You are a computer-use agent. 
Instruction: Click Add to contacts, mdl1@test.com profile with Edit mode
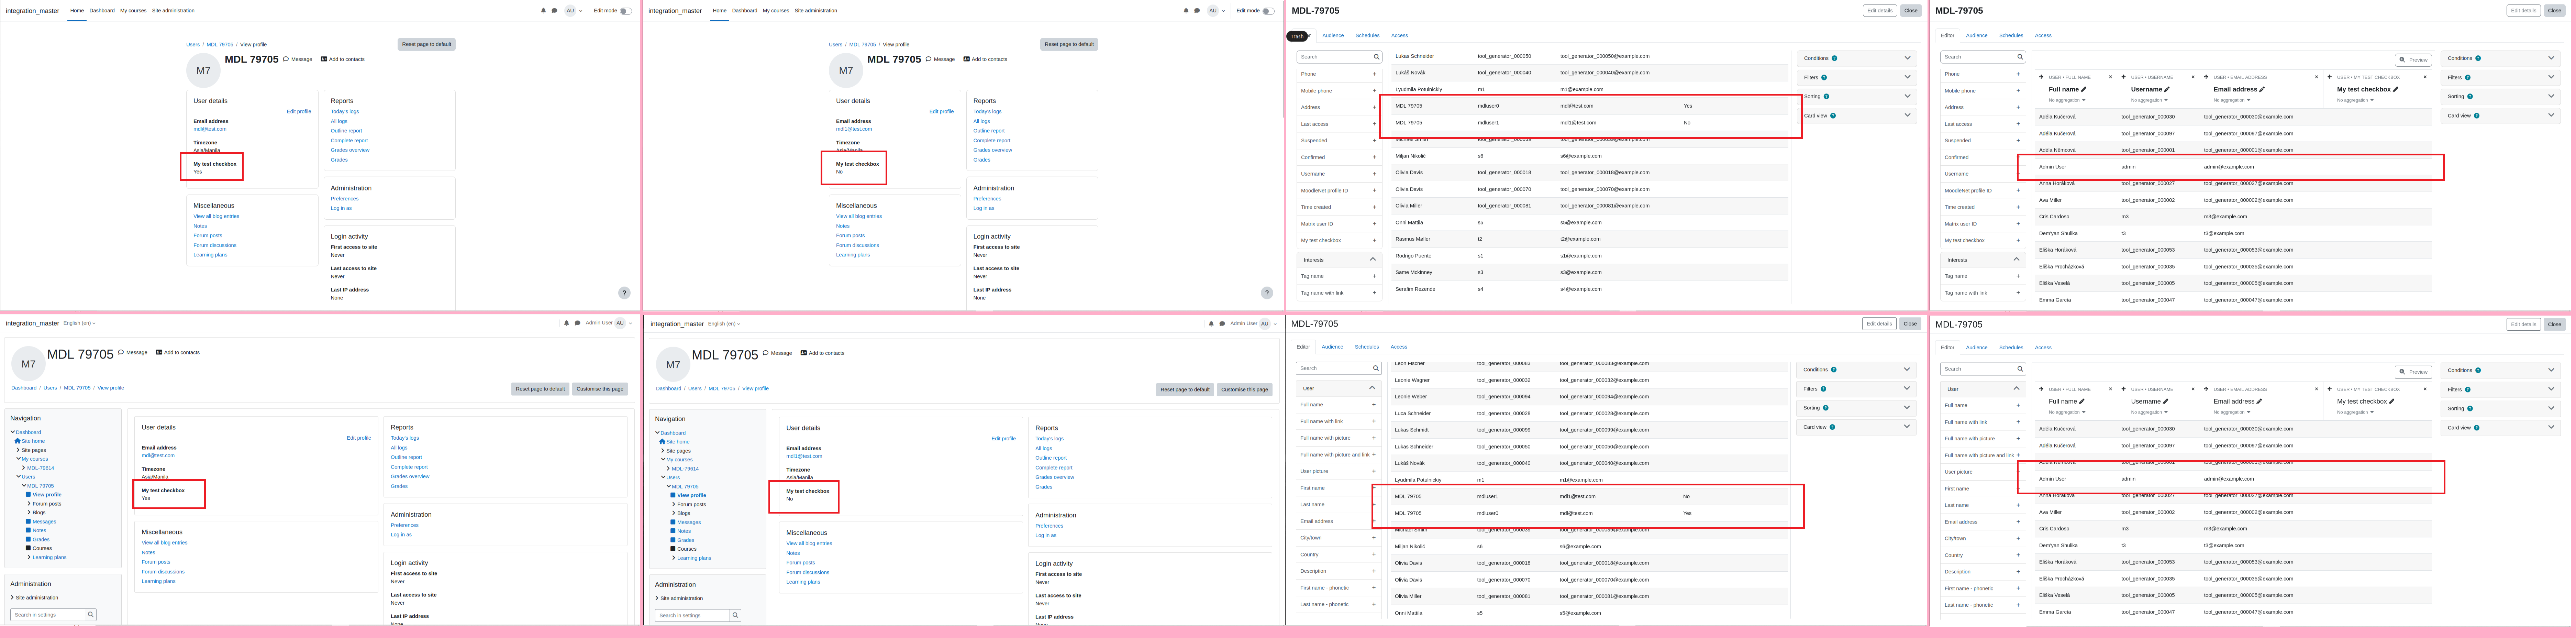985,59
